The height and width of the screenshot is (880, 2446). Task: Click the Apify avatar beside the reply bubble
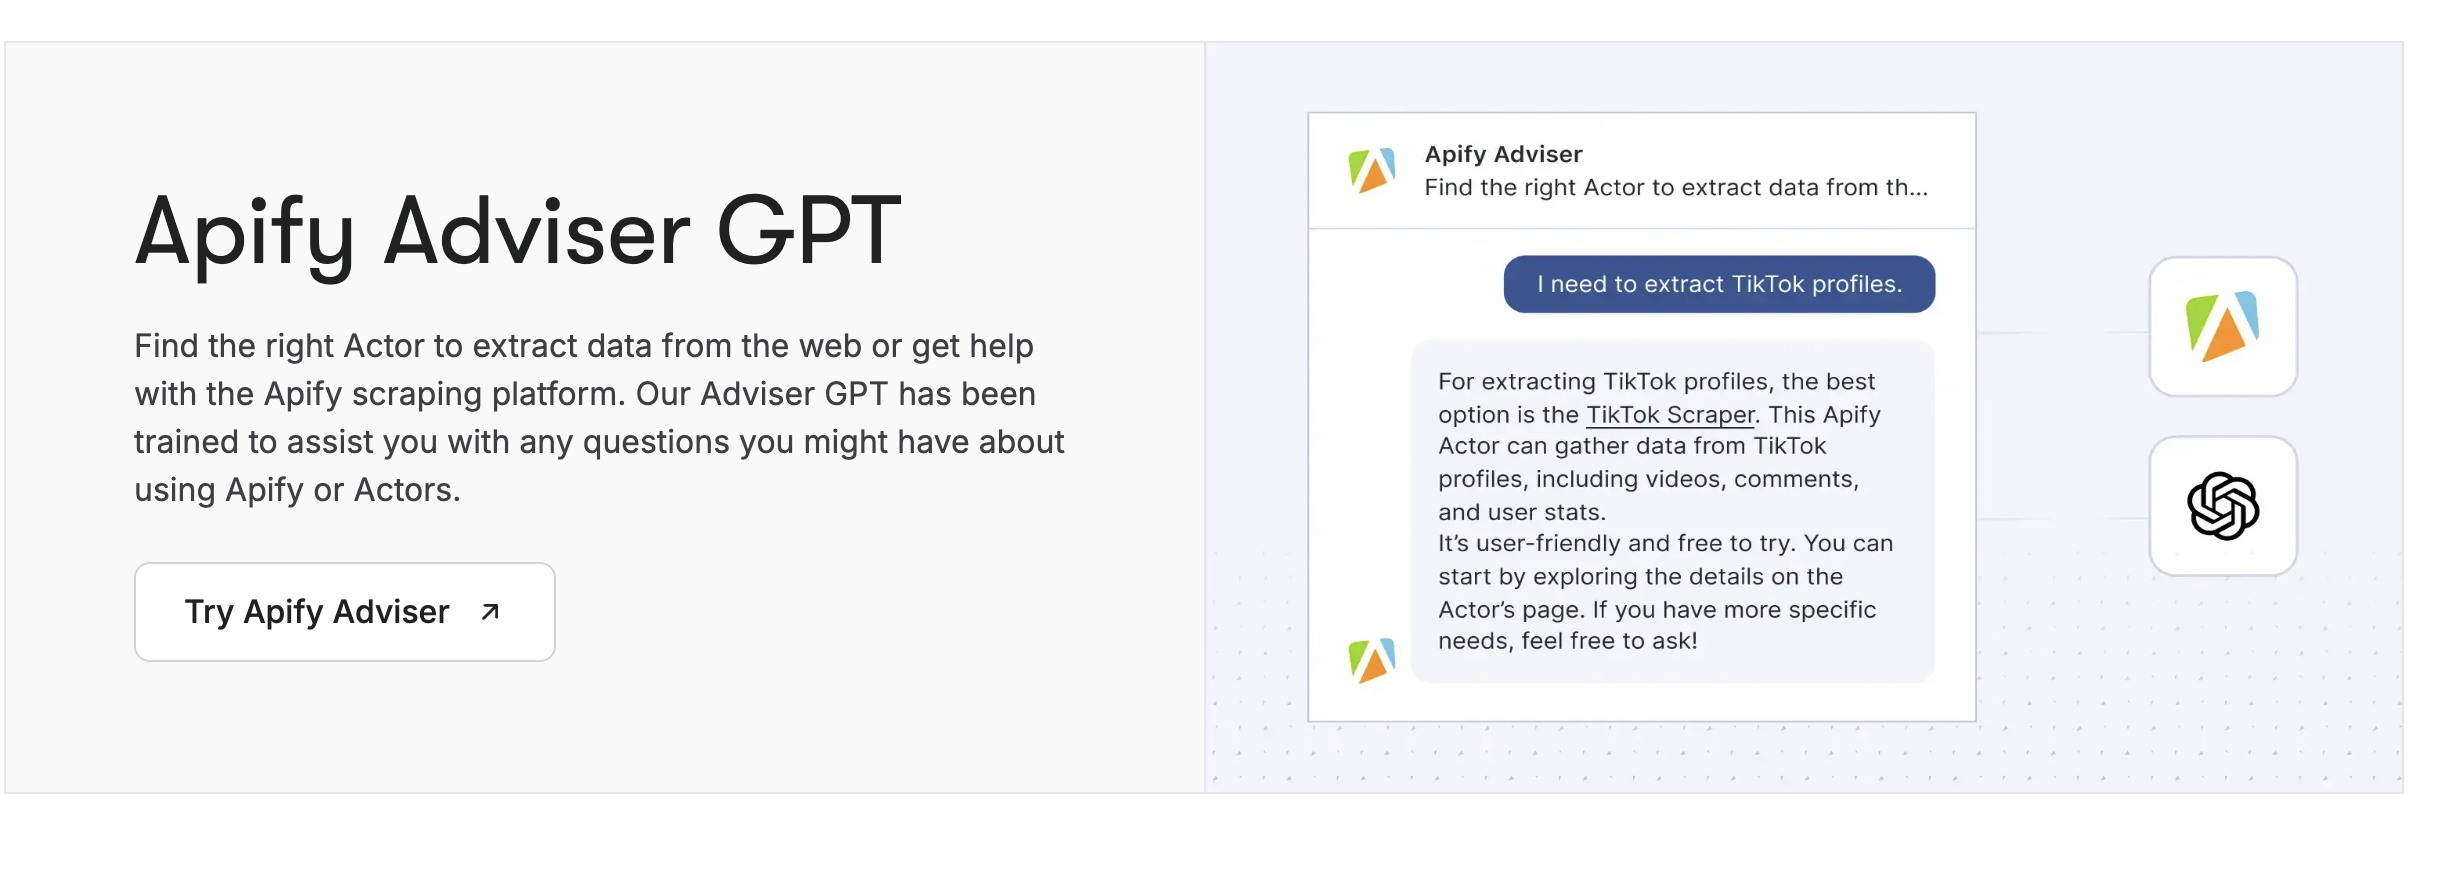tap(1371, 660)
